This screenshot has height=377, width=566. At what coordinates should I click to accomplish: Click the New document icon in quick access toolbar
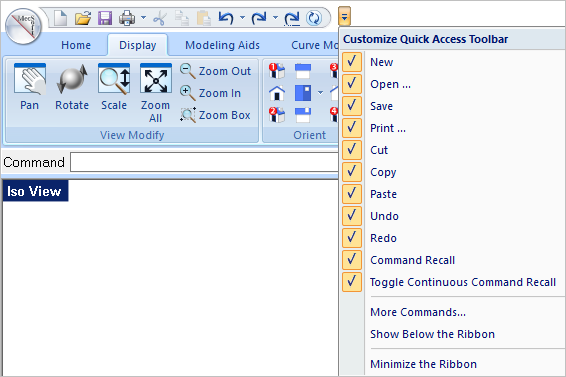[x=60, y=18]
